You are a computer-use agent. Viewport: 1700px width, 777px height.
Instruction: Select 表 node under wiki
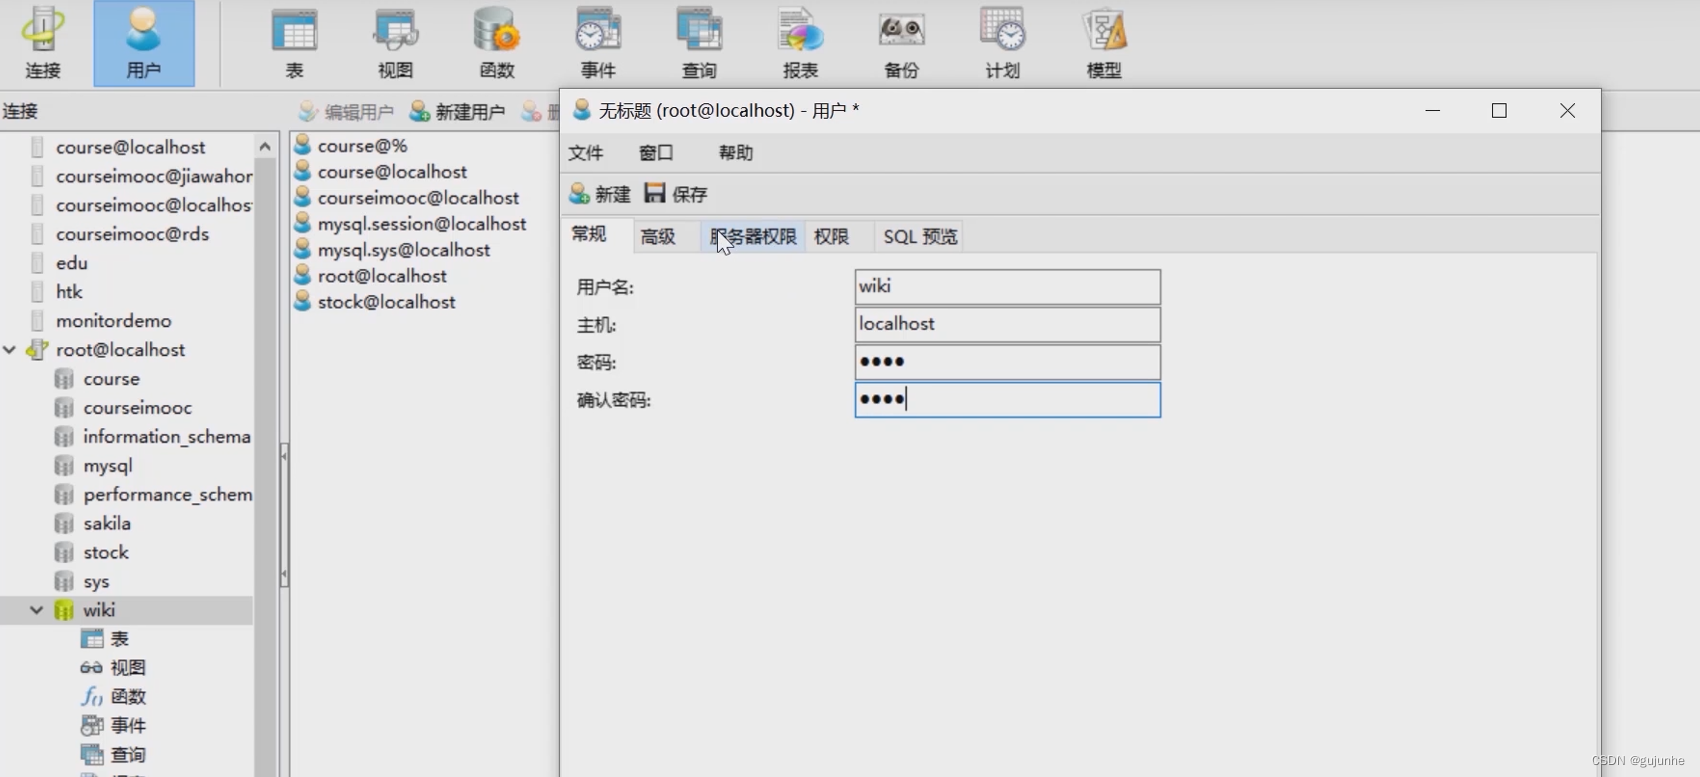119,639
